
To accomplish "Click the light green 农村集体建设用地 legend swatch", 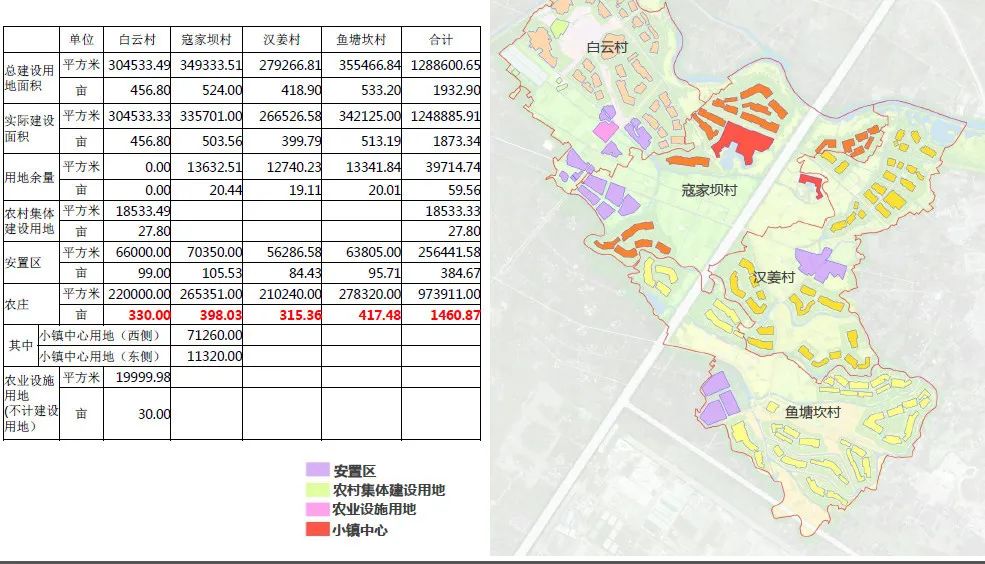I will [x=318, y=490].
